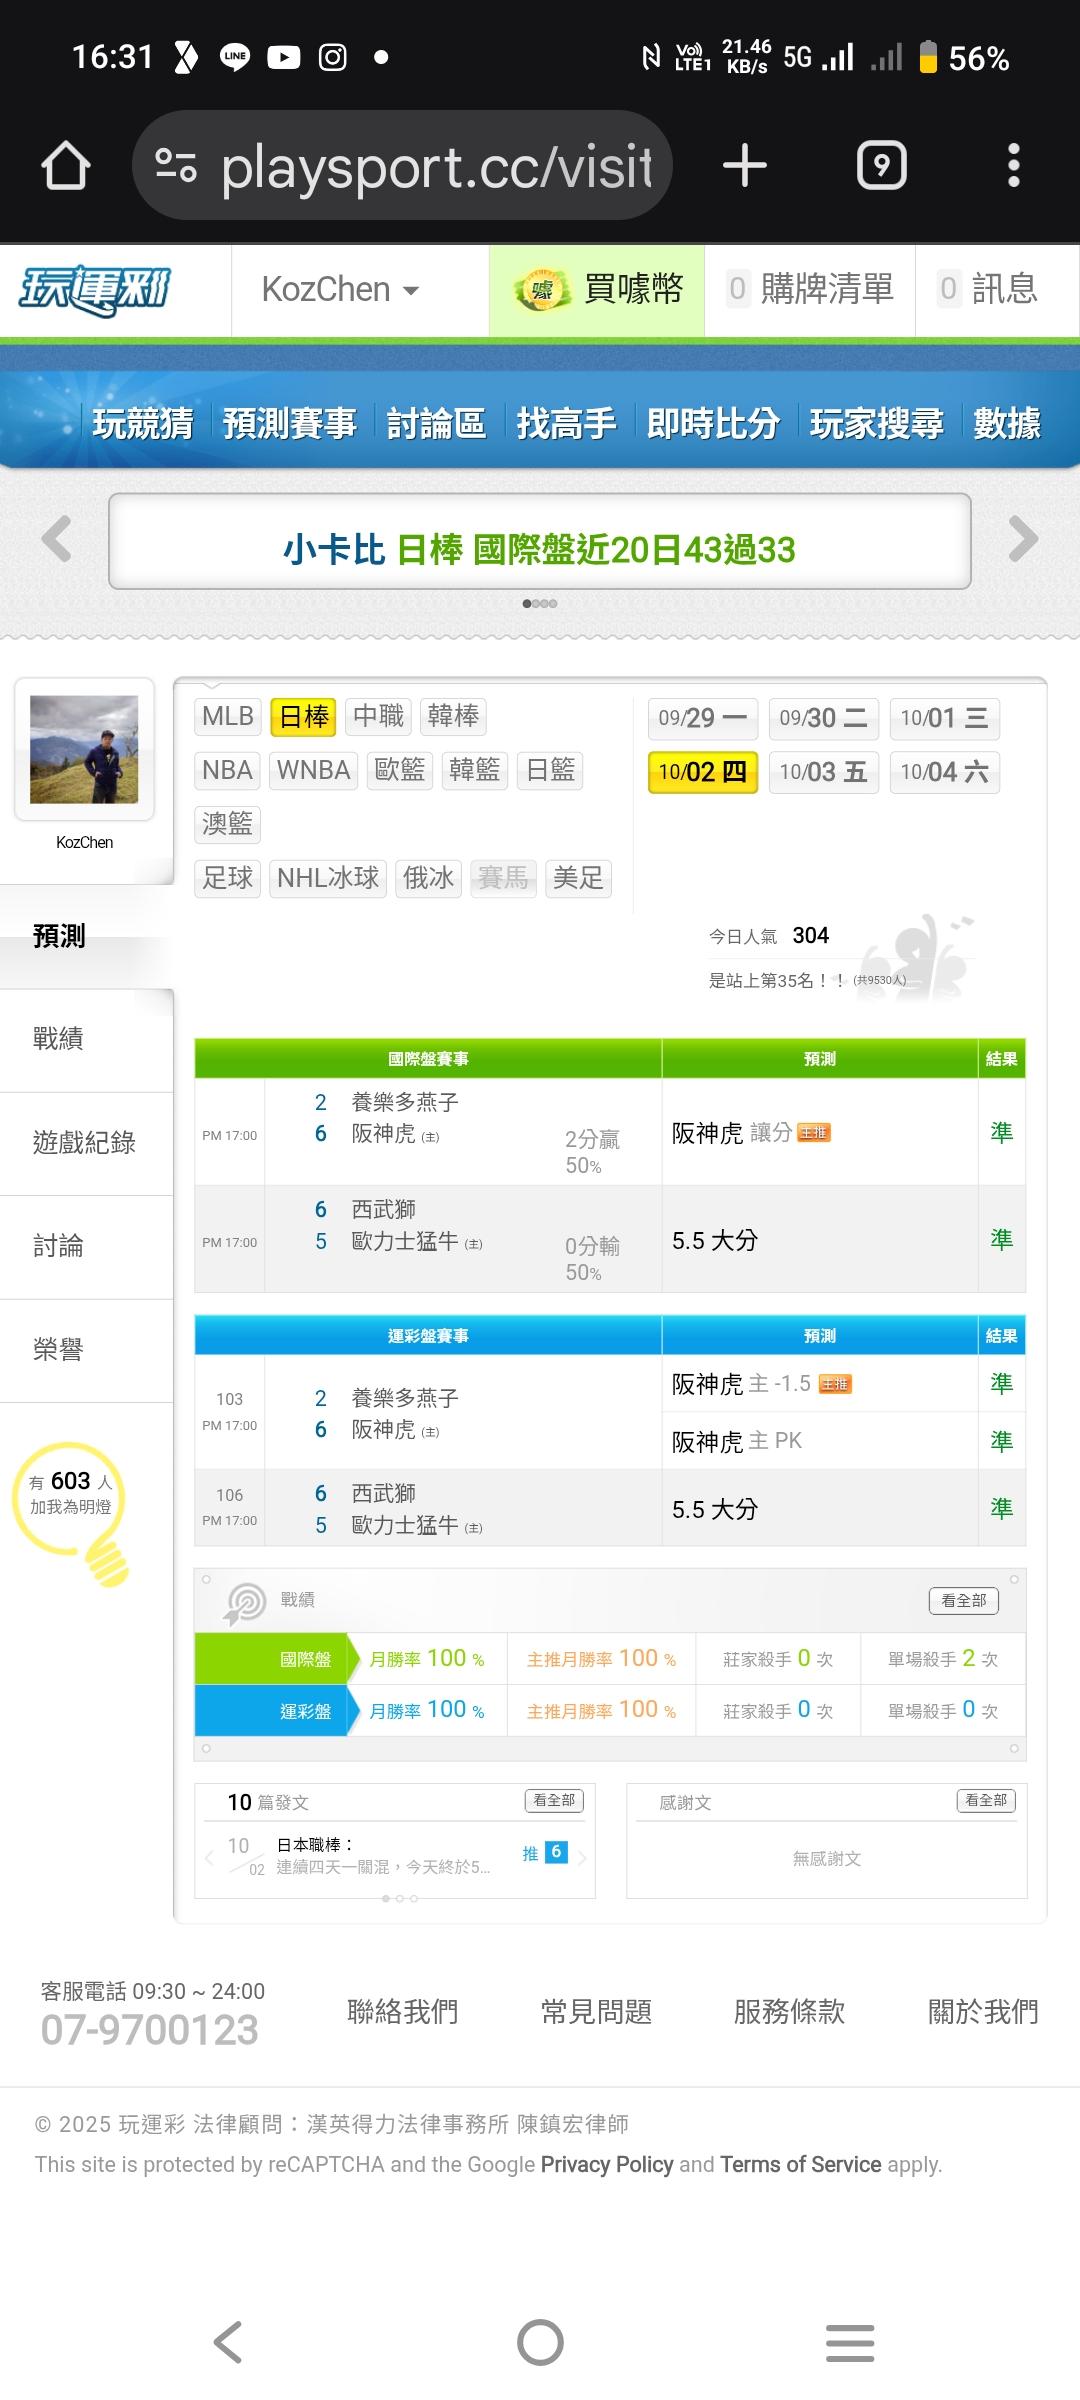Open 找高手 menu
1080x2400 pixels.
[x=566, y=423]
